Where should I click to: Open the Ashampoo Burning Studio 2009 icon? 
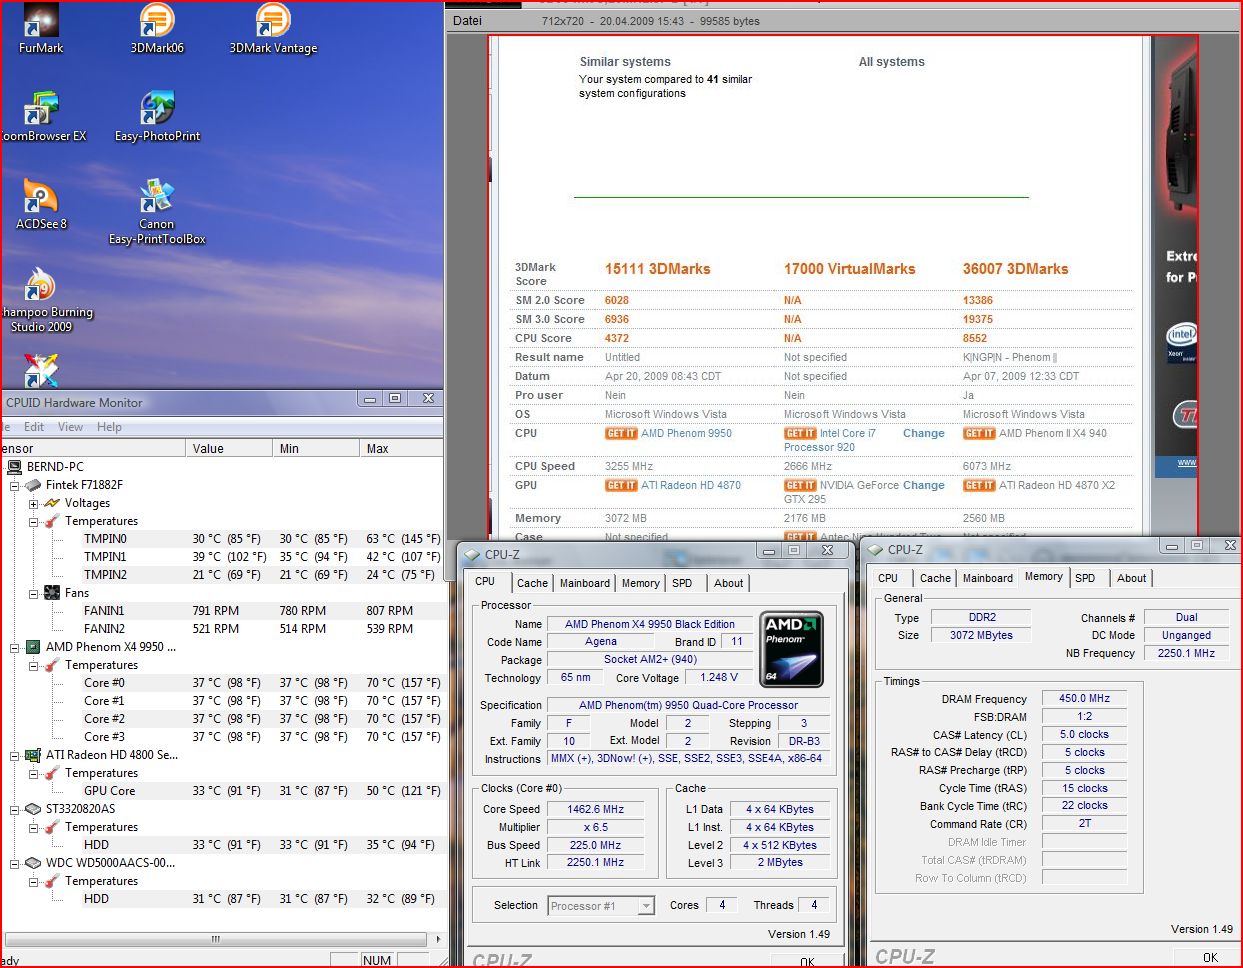click(x=41, y=285)
